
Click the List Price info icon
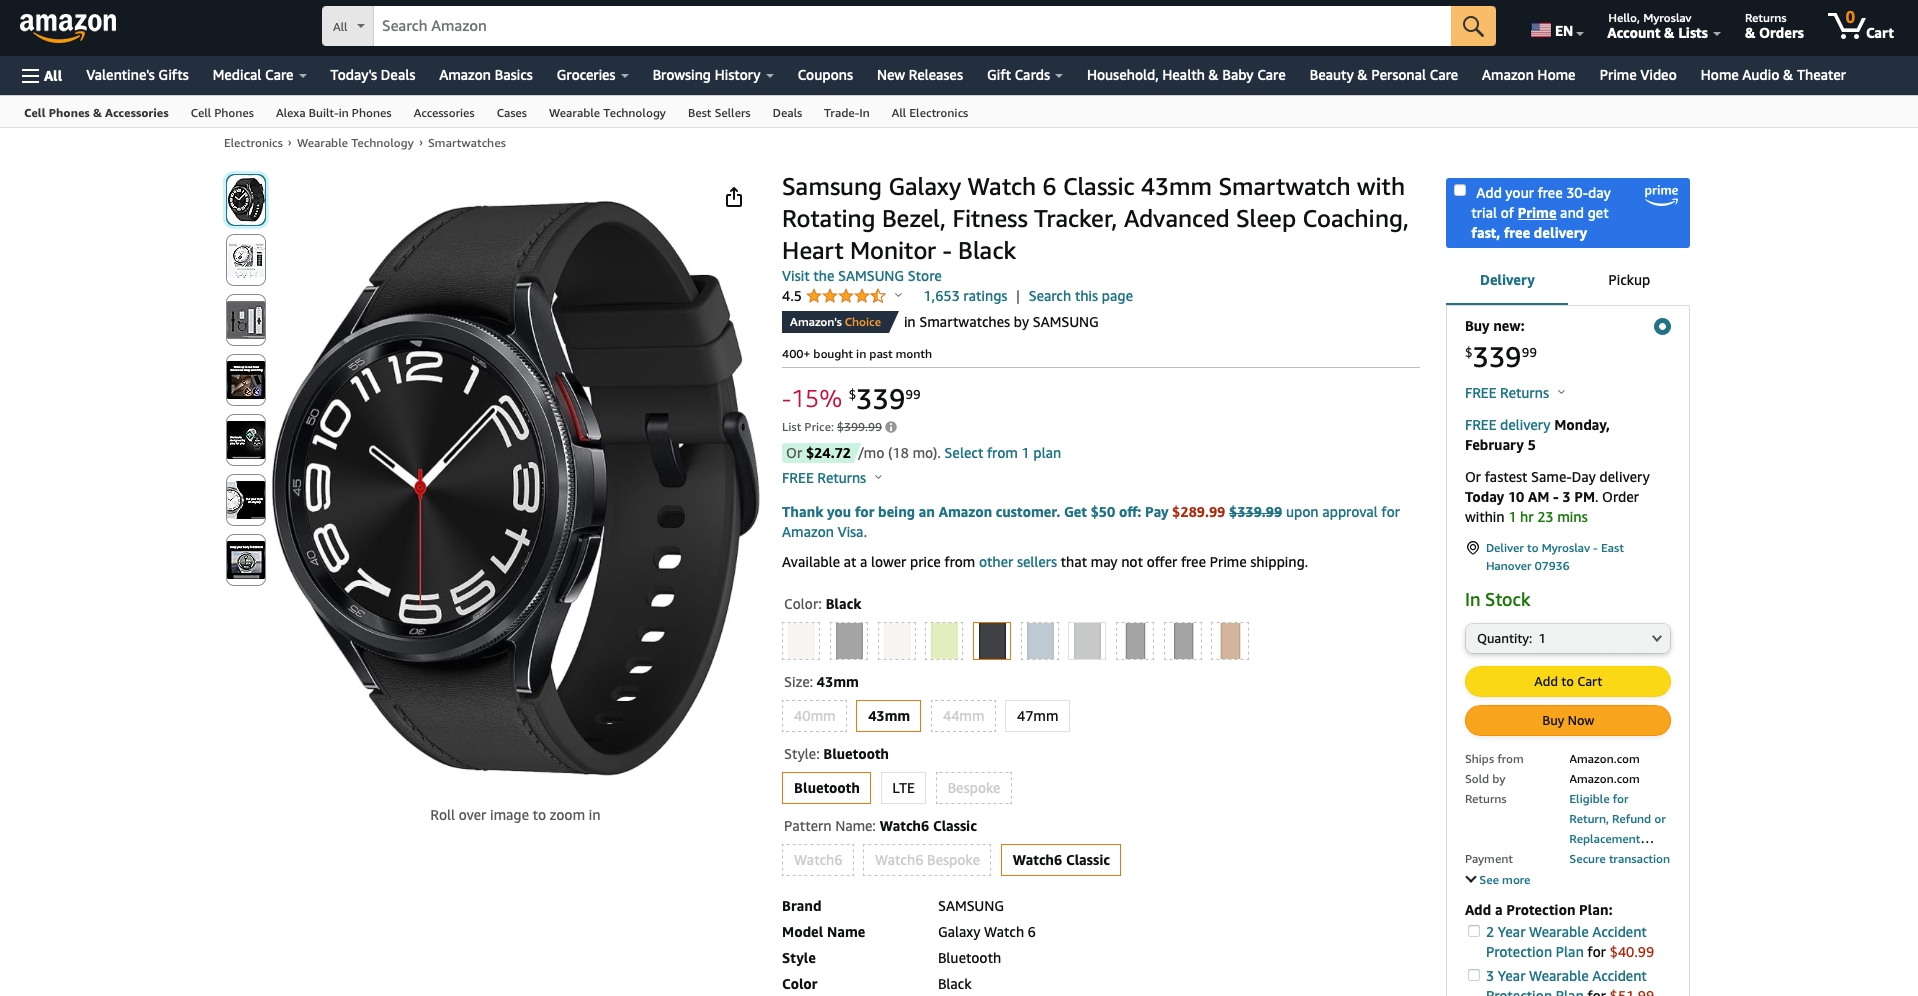click(891, 427)
